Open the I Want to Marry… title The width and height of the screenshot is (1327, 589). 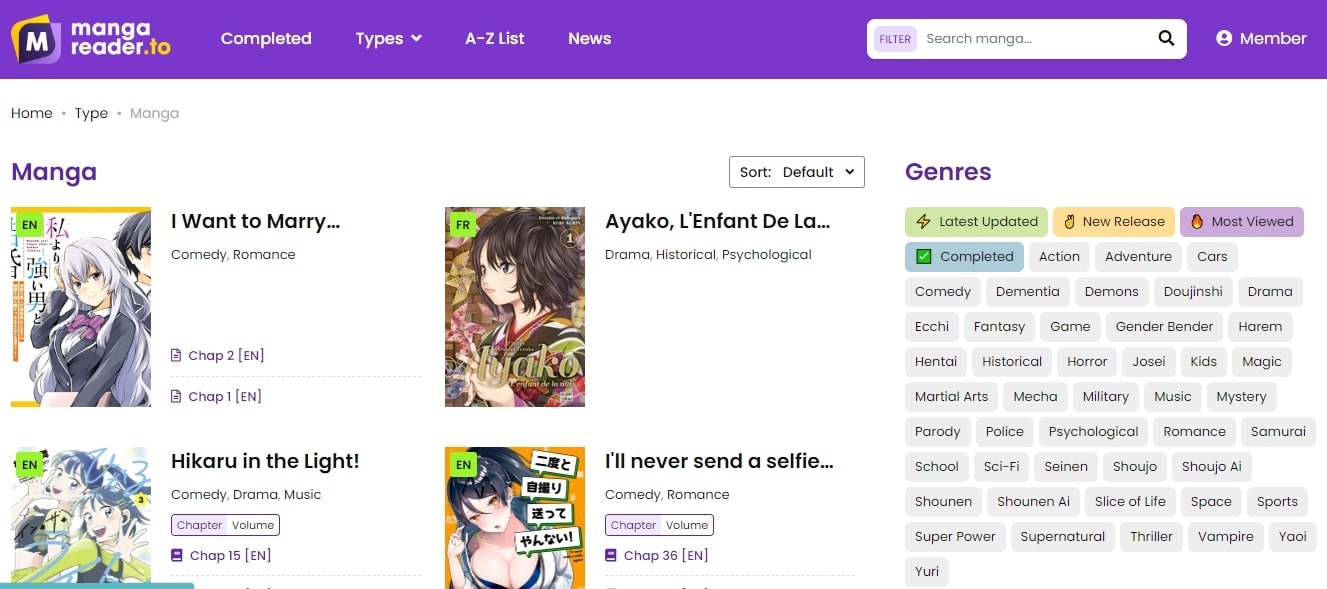[x=255, y=222]
